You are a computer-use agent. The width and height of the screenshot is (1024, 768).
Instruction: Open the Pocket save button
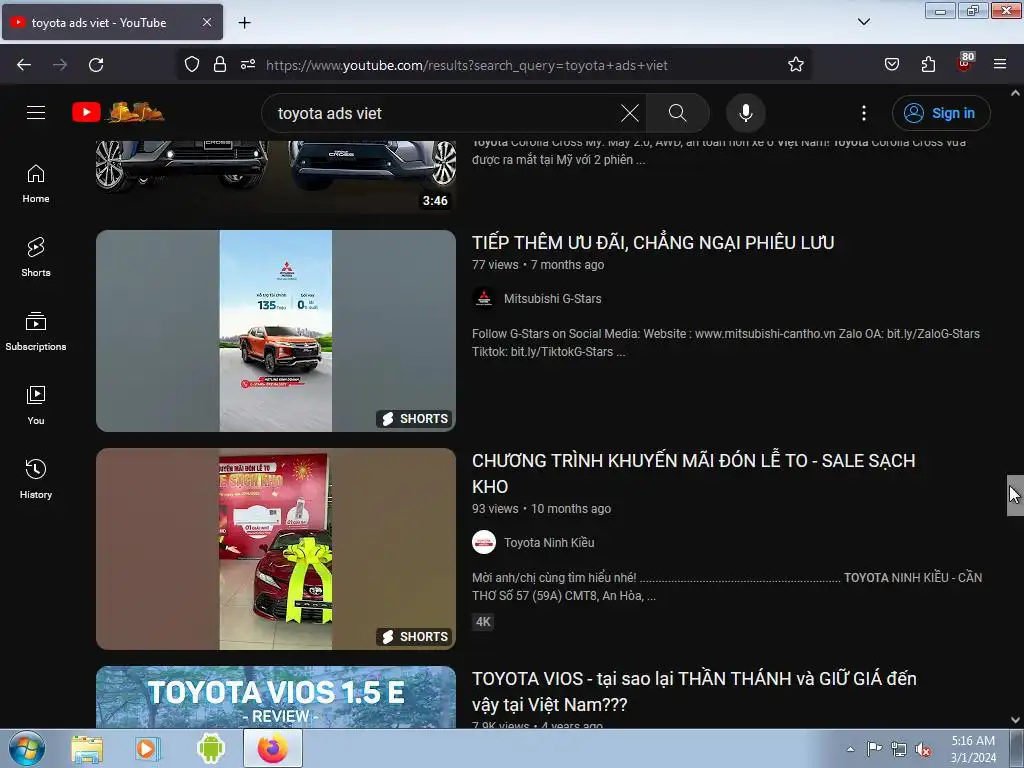click(x=891, y=65)
